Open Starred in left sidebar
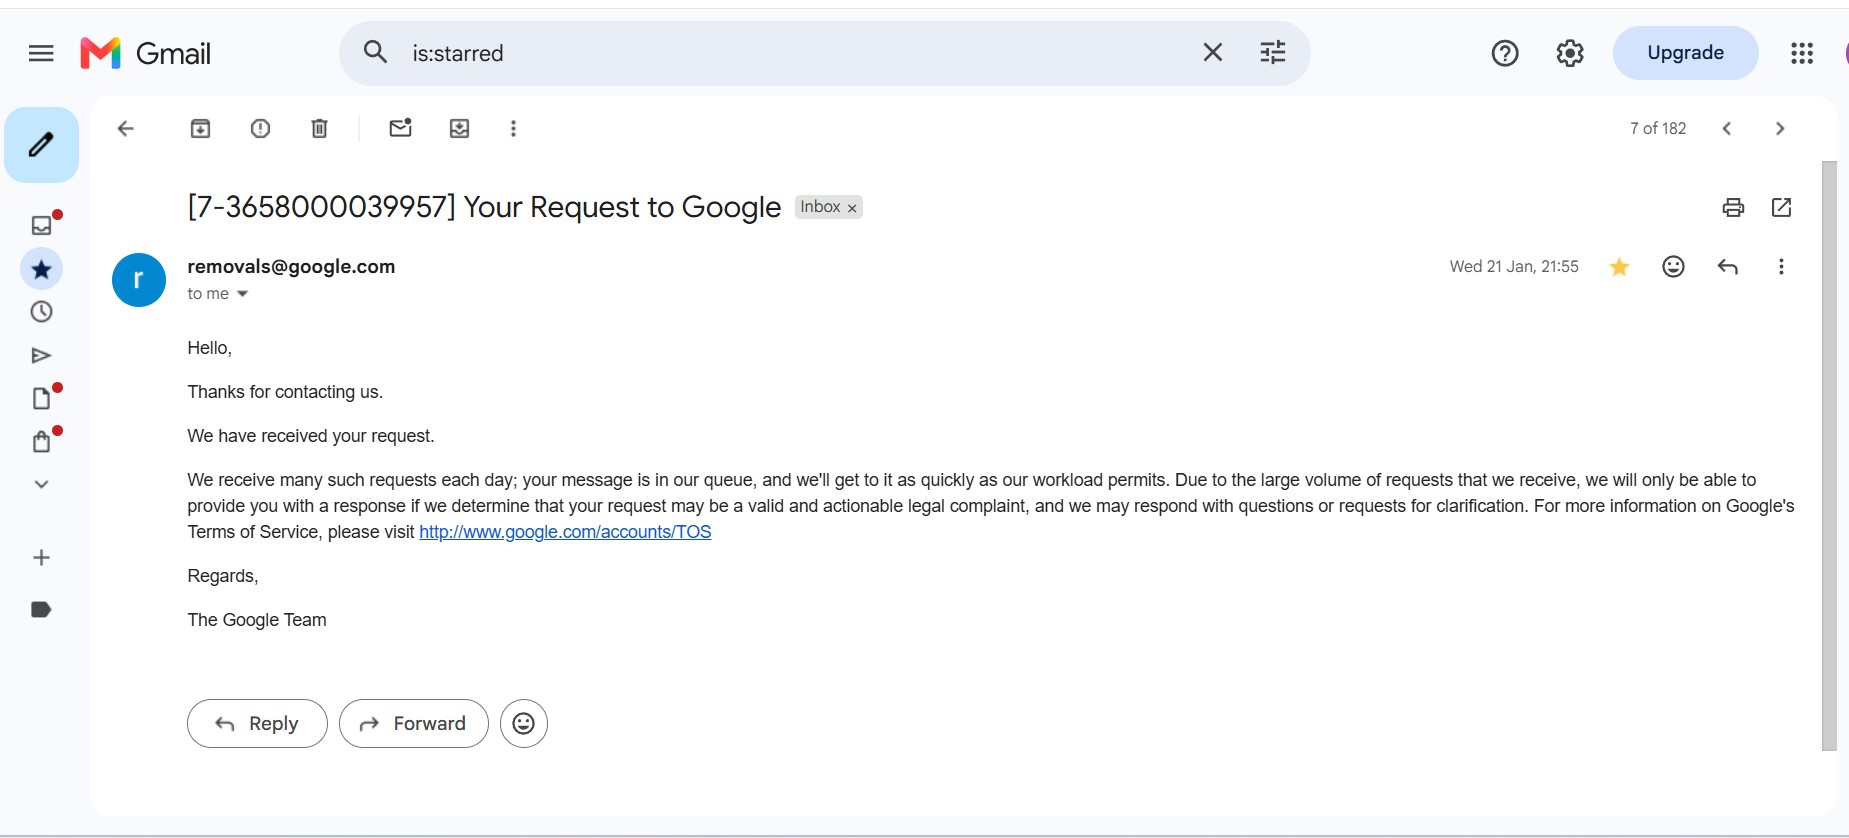Viewport: 1849px width, 838px height. click(41, 269)
